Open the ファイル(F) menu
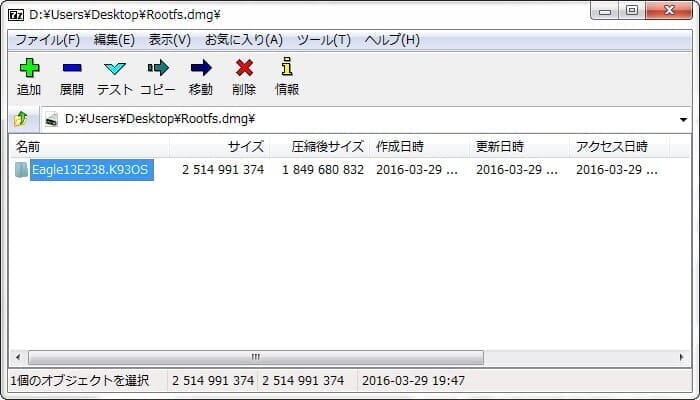Viewport: 700px width, 400px height. click(x=47, y=40)
